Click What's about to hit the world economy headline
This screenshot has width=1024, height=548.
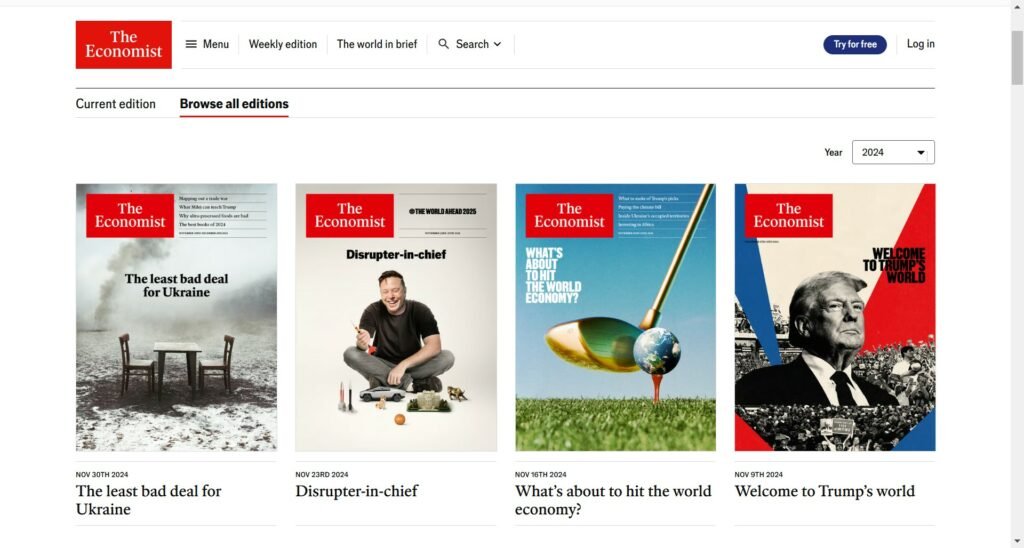tap(613, 500)
